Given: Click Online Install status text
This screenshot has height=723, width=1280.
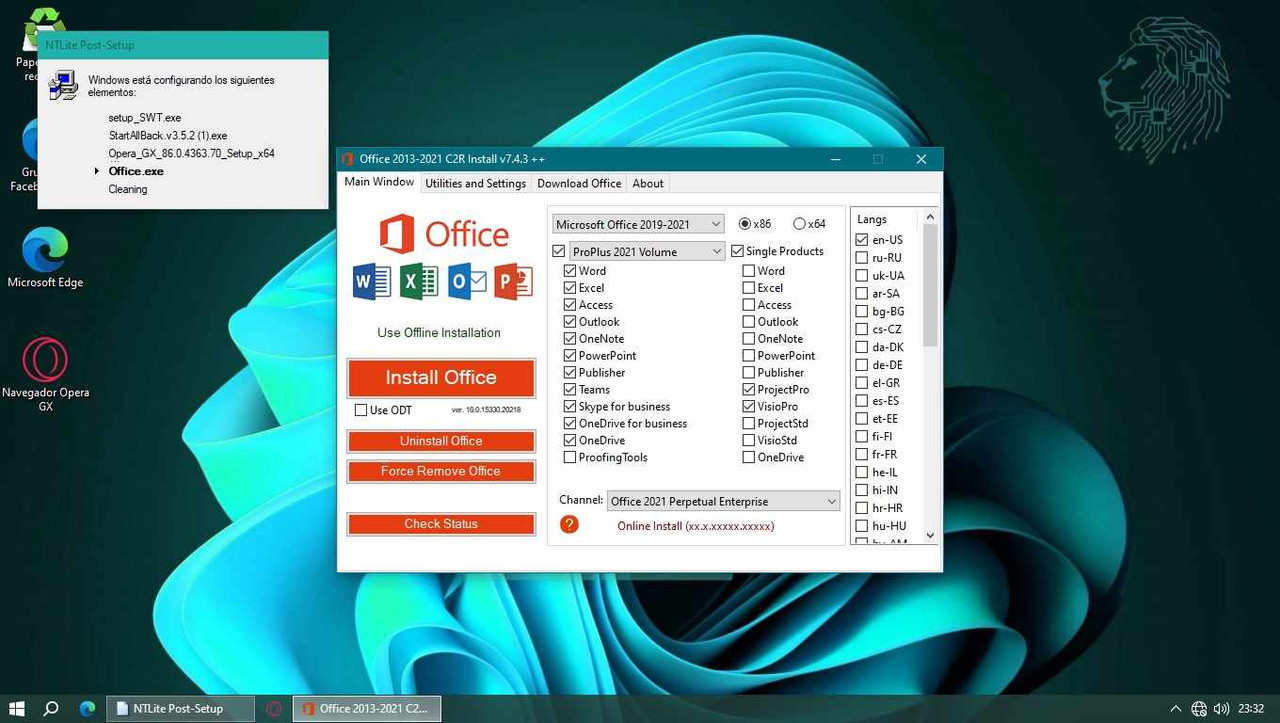Looking at the screenshot, I should pyautogui.click(x=696, y=526).
